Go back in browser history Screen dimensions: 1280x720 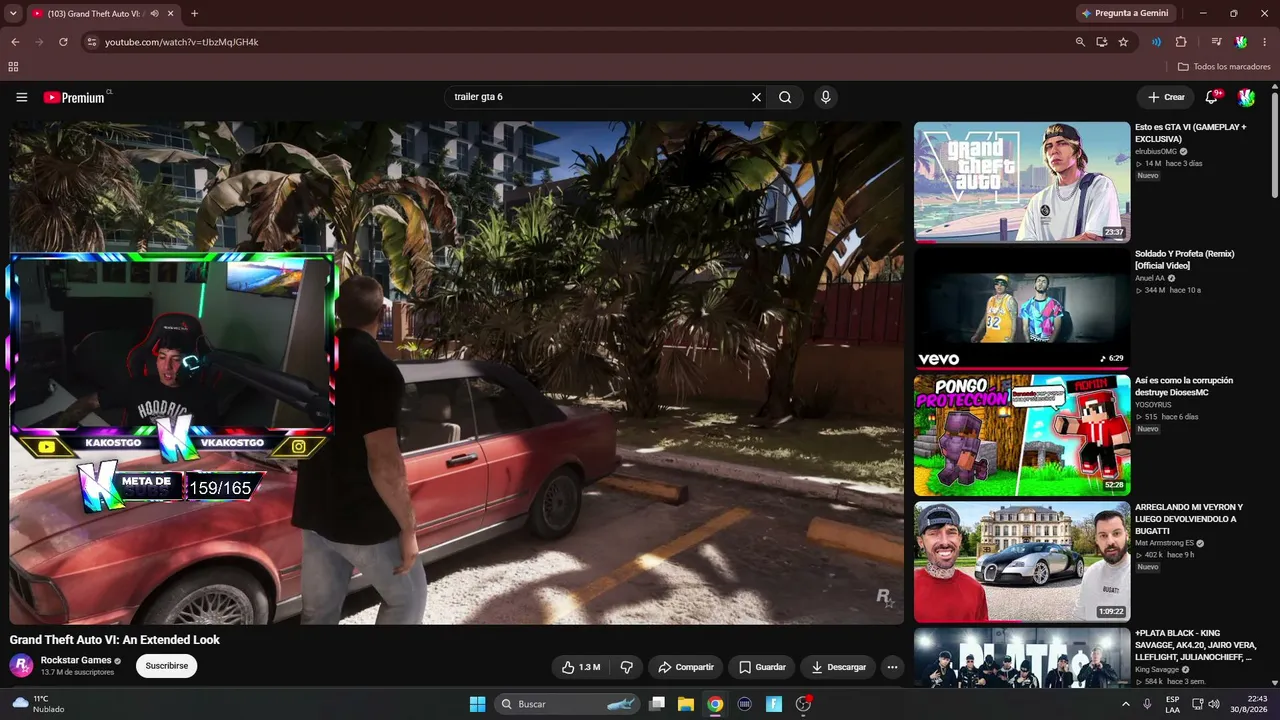pyautogui.click(x=15, y=42)
